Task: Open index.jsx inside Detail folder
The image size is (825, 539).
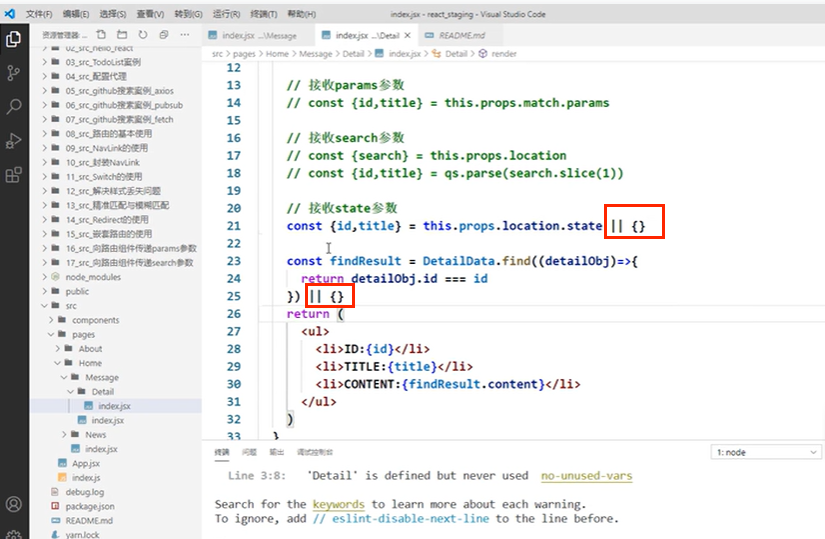Action: (116, 406)
